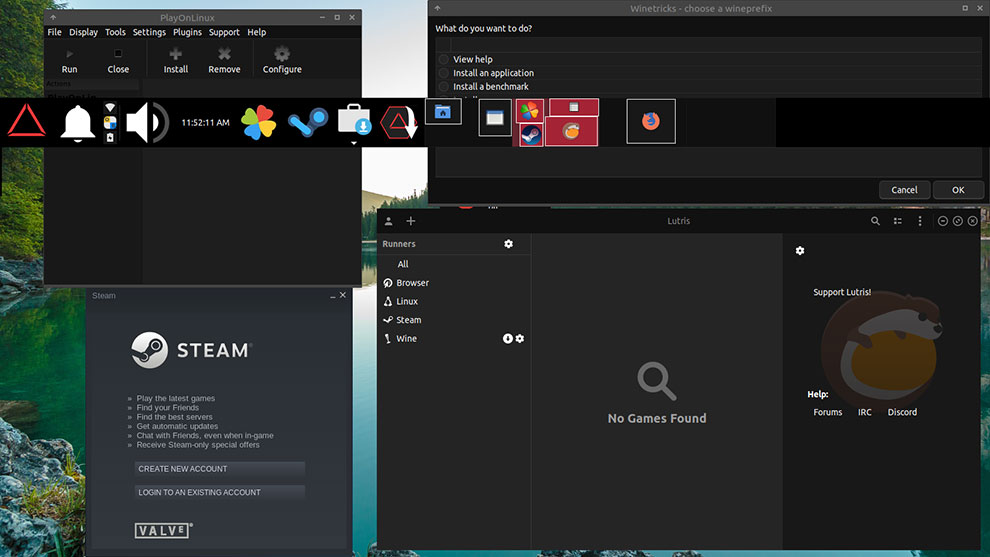This screenshot has width=990, height=557.
Task: Open Lutris account user icon
Action: click(x=388, y=221)
